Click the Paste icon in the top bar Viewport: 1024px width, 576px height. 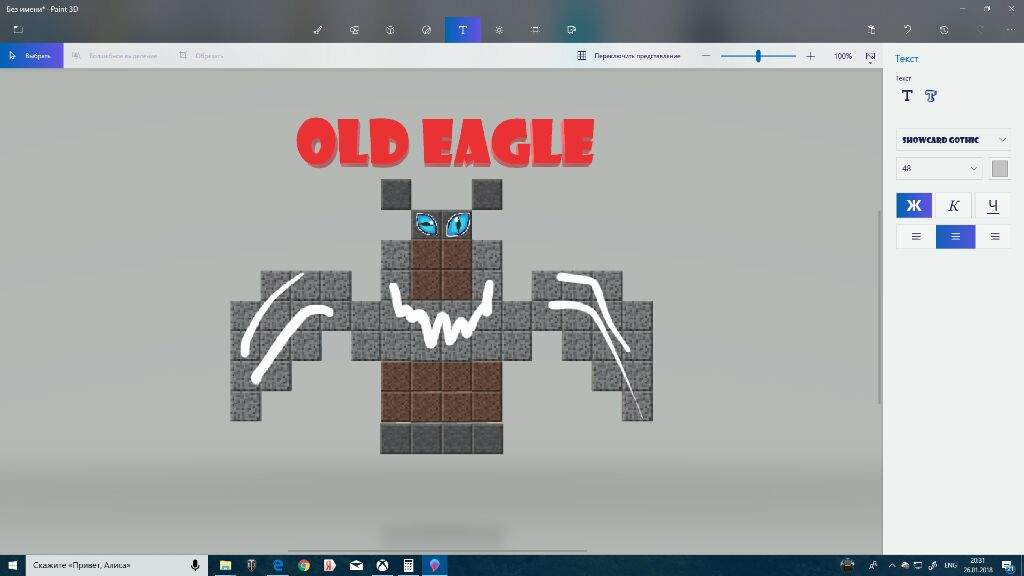(871, 29)
